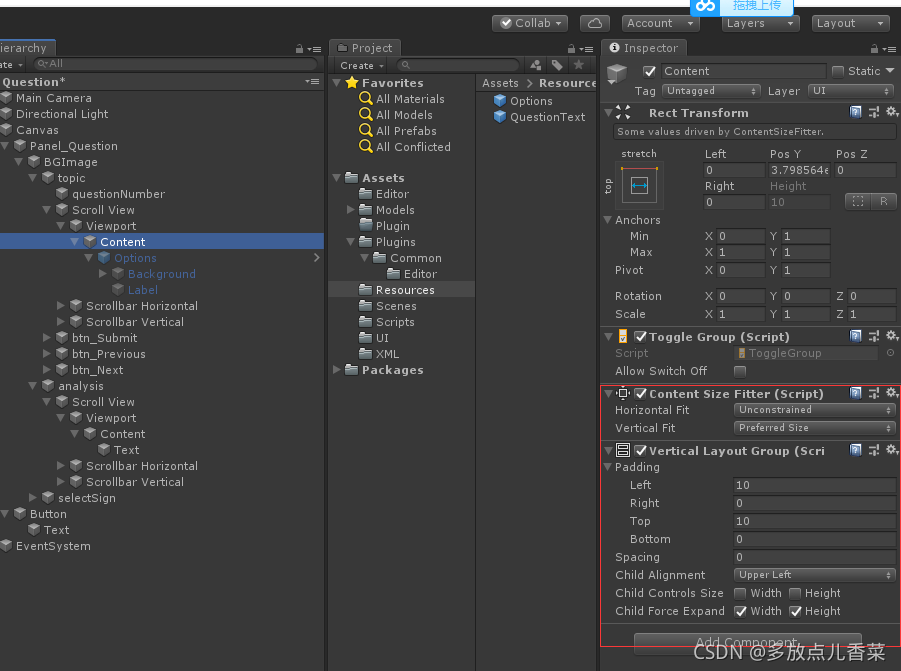Toggle Allow Switch Off checkbox
The width and height of the screenshot is (901, 671).
click(740, 371)
